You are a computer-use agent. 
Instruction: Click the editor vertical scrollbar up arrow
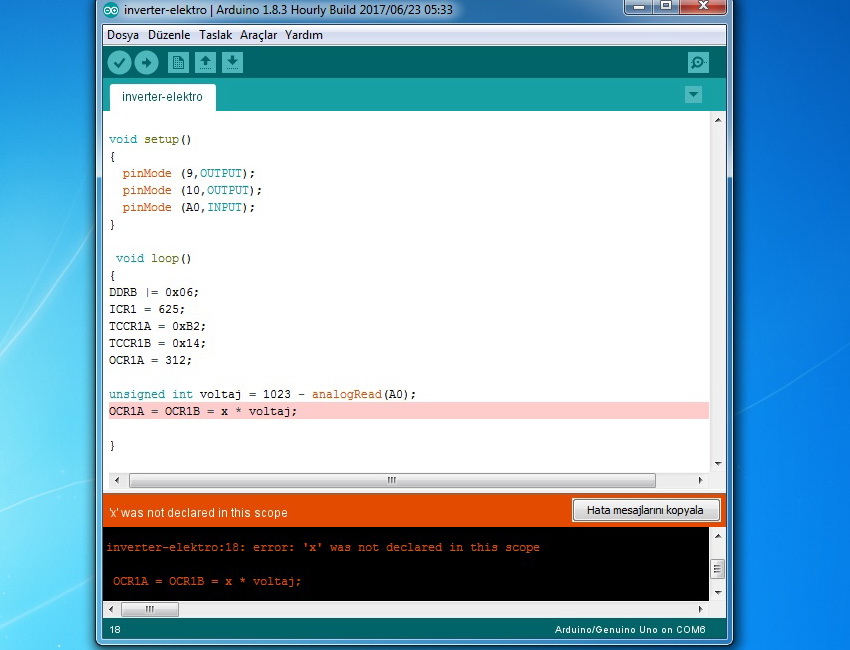pyautogui.click(x=718, y=120)
